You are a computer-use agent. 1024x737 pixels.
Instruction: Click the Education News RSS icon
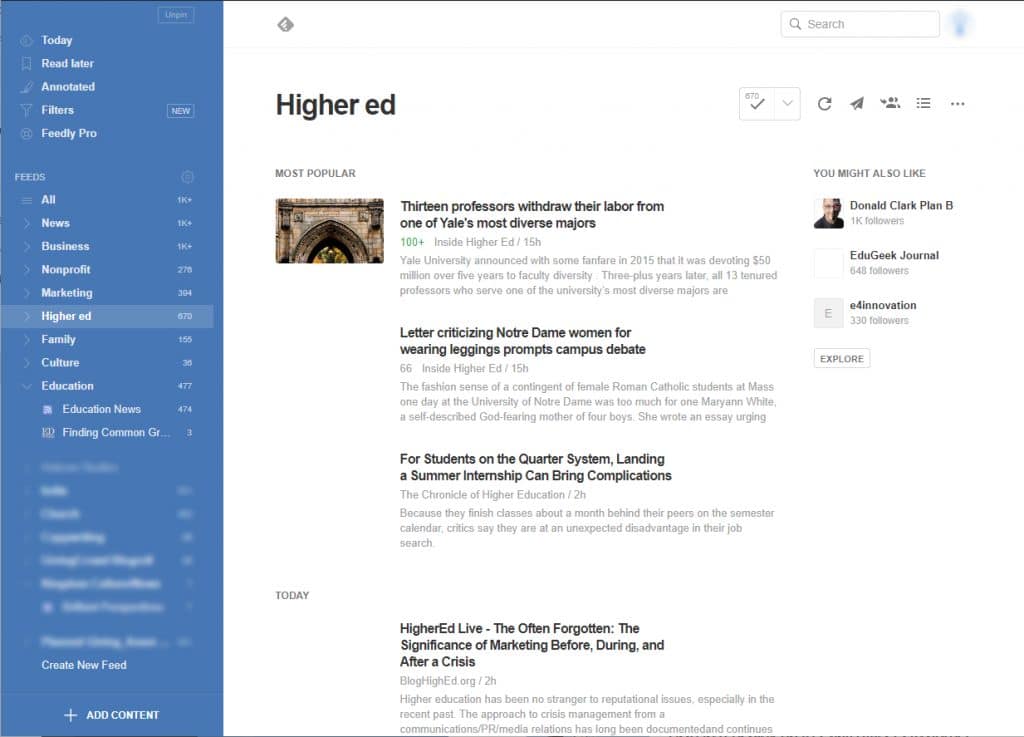[47, 409]
